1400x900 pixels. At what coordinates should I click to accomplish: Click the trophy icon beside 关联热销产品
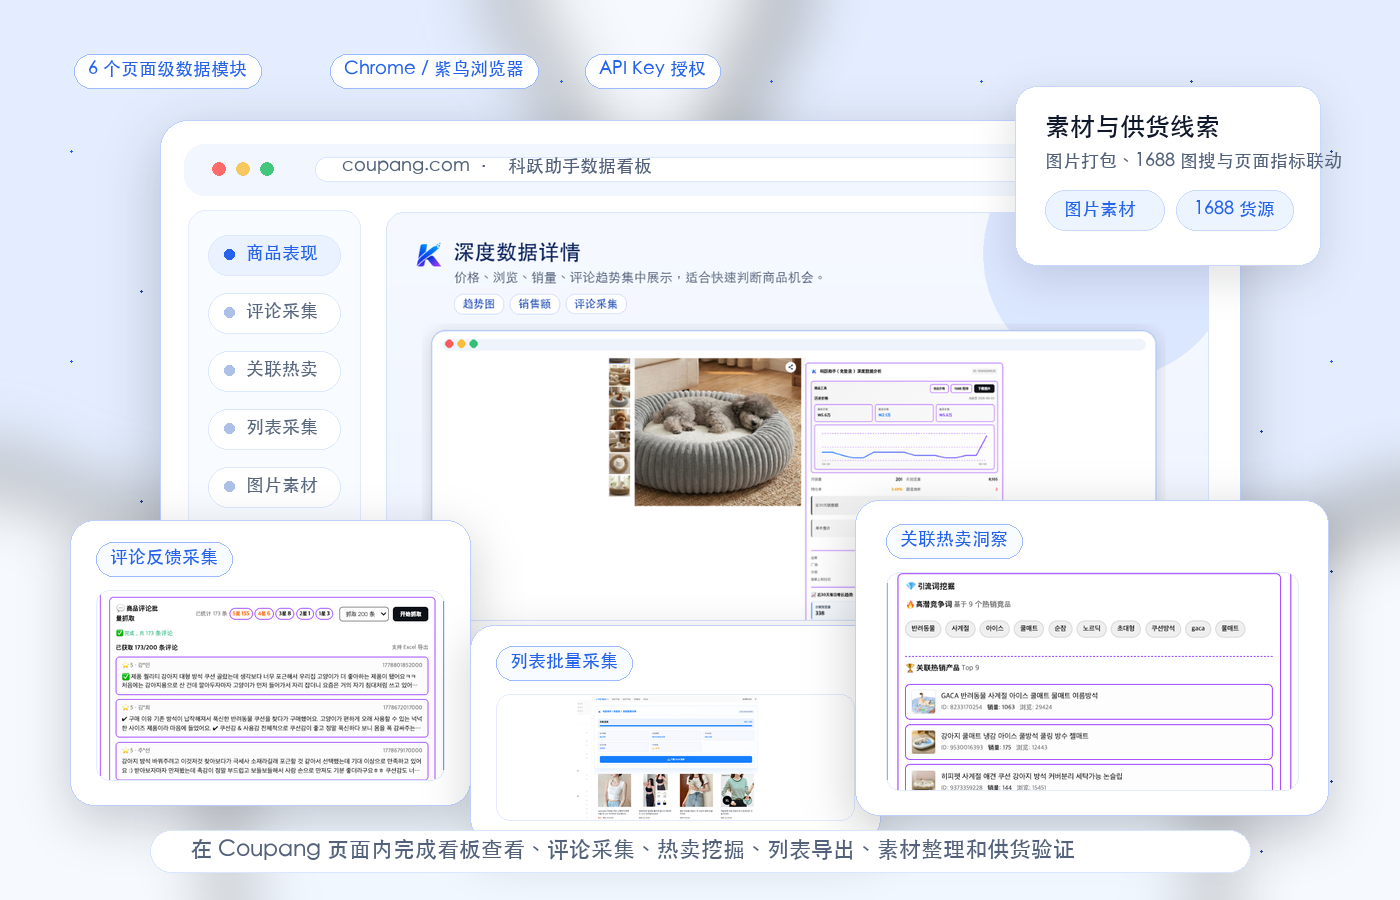[x=910, y=667]
